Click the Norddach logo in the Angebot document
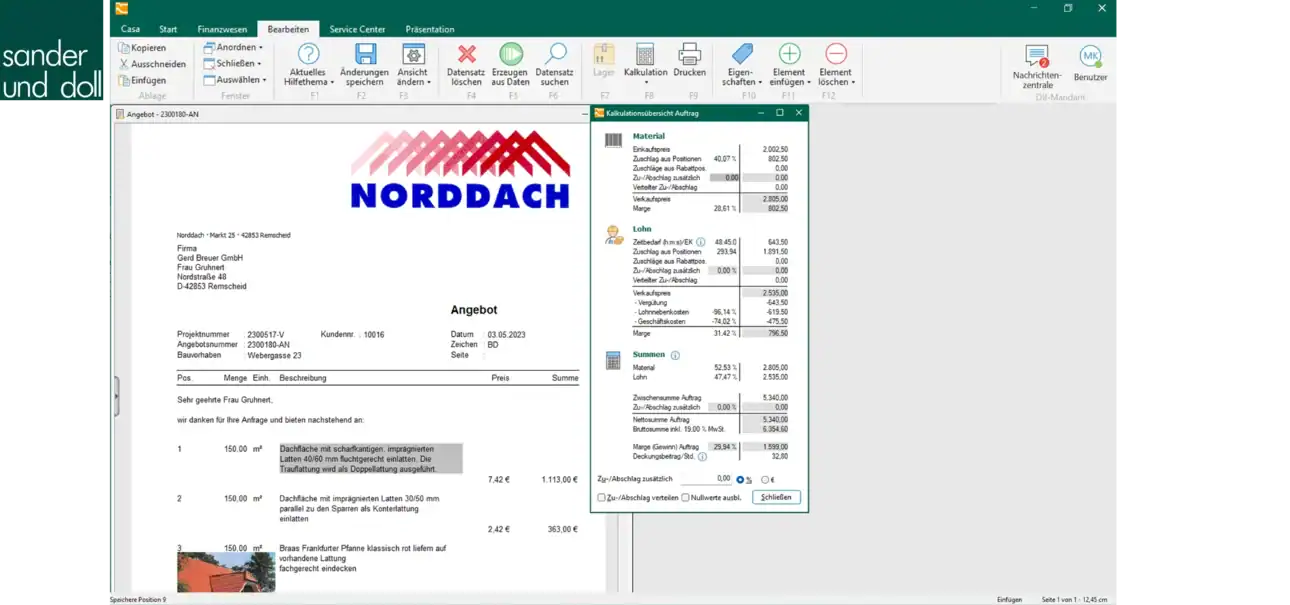 (460, 168)
